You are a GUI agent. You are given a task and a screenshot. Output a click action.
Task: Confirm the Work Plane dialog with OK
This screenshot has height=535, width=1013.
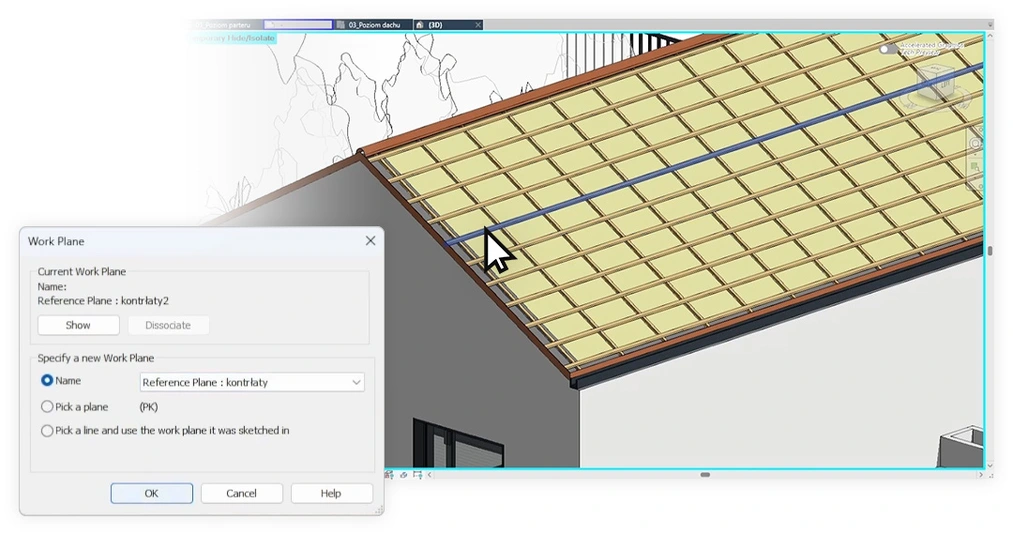point(151,493)
